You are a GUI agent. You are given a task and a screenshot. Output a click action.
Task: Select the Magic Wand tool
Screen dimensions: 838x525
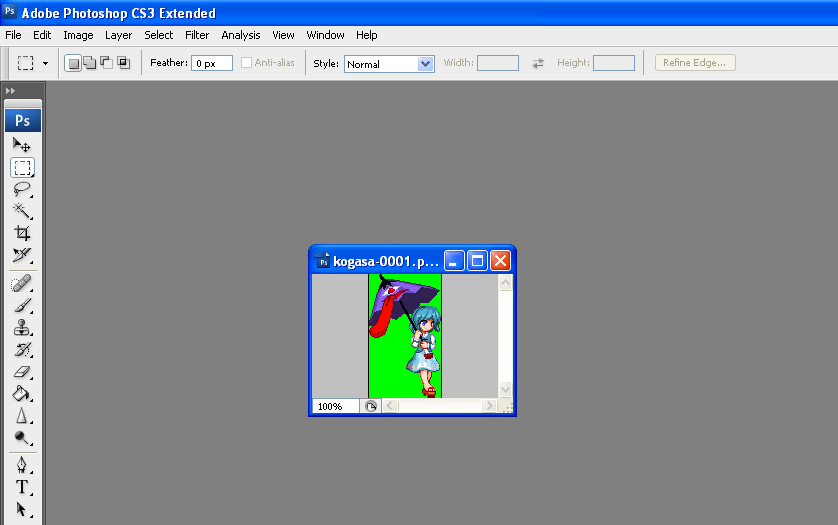point(22,211)
